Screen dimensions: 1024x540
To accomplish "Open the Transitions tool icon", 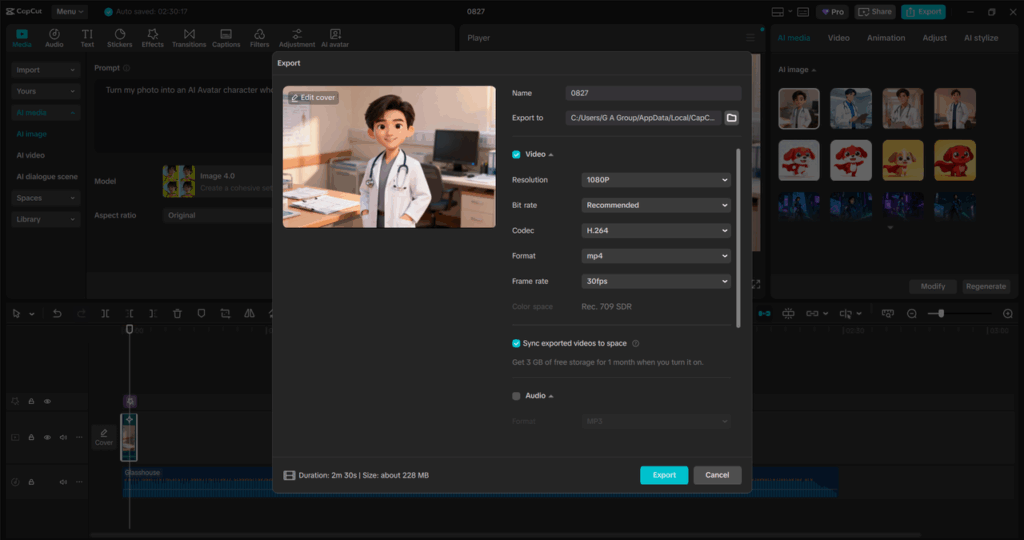I will click(188, 38).
